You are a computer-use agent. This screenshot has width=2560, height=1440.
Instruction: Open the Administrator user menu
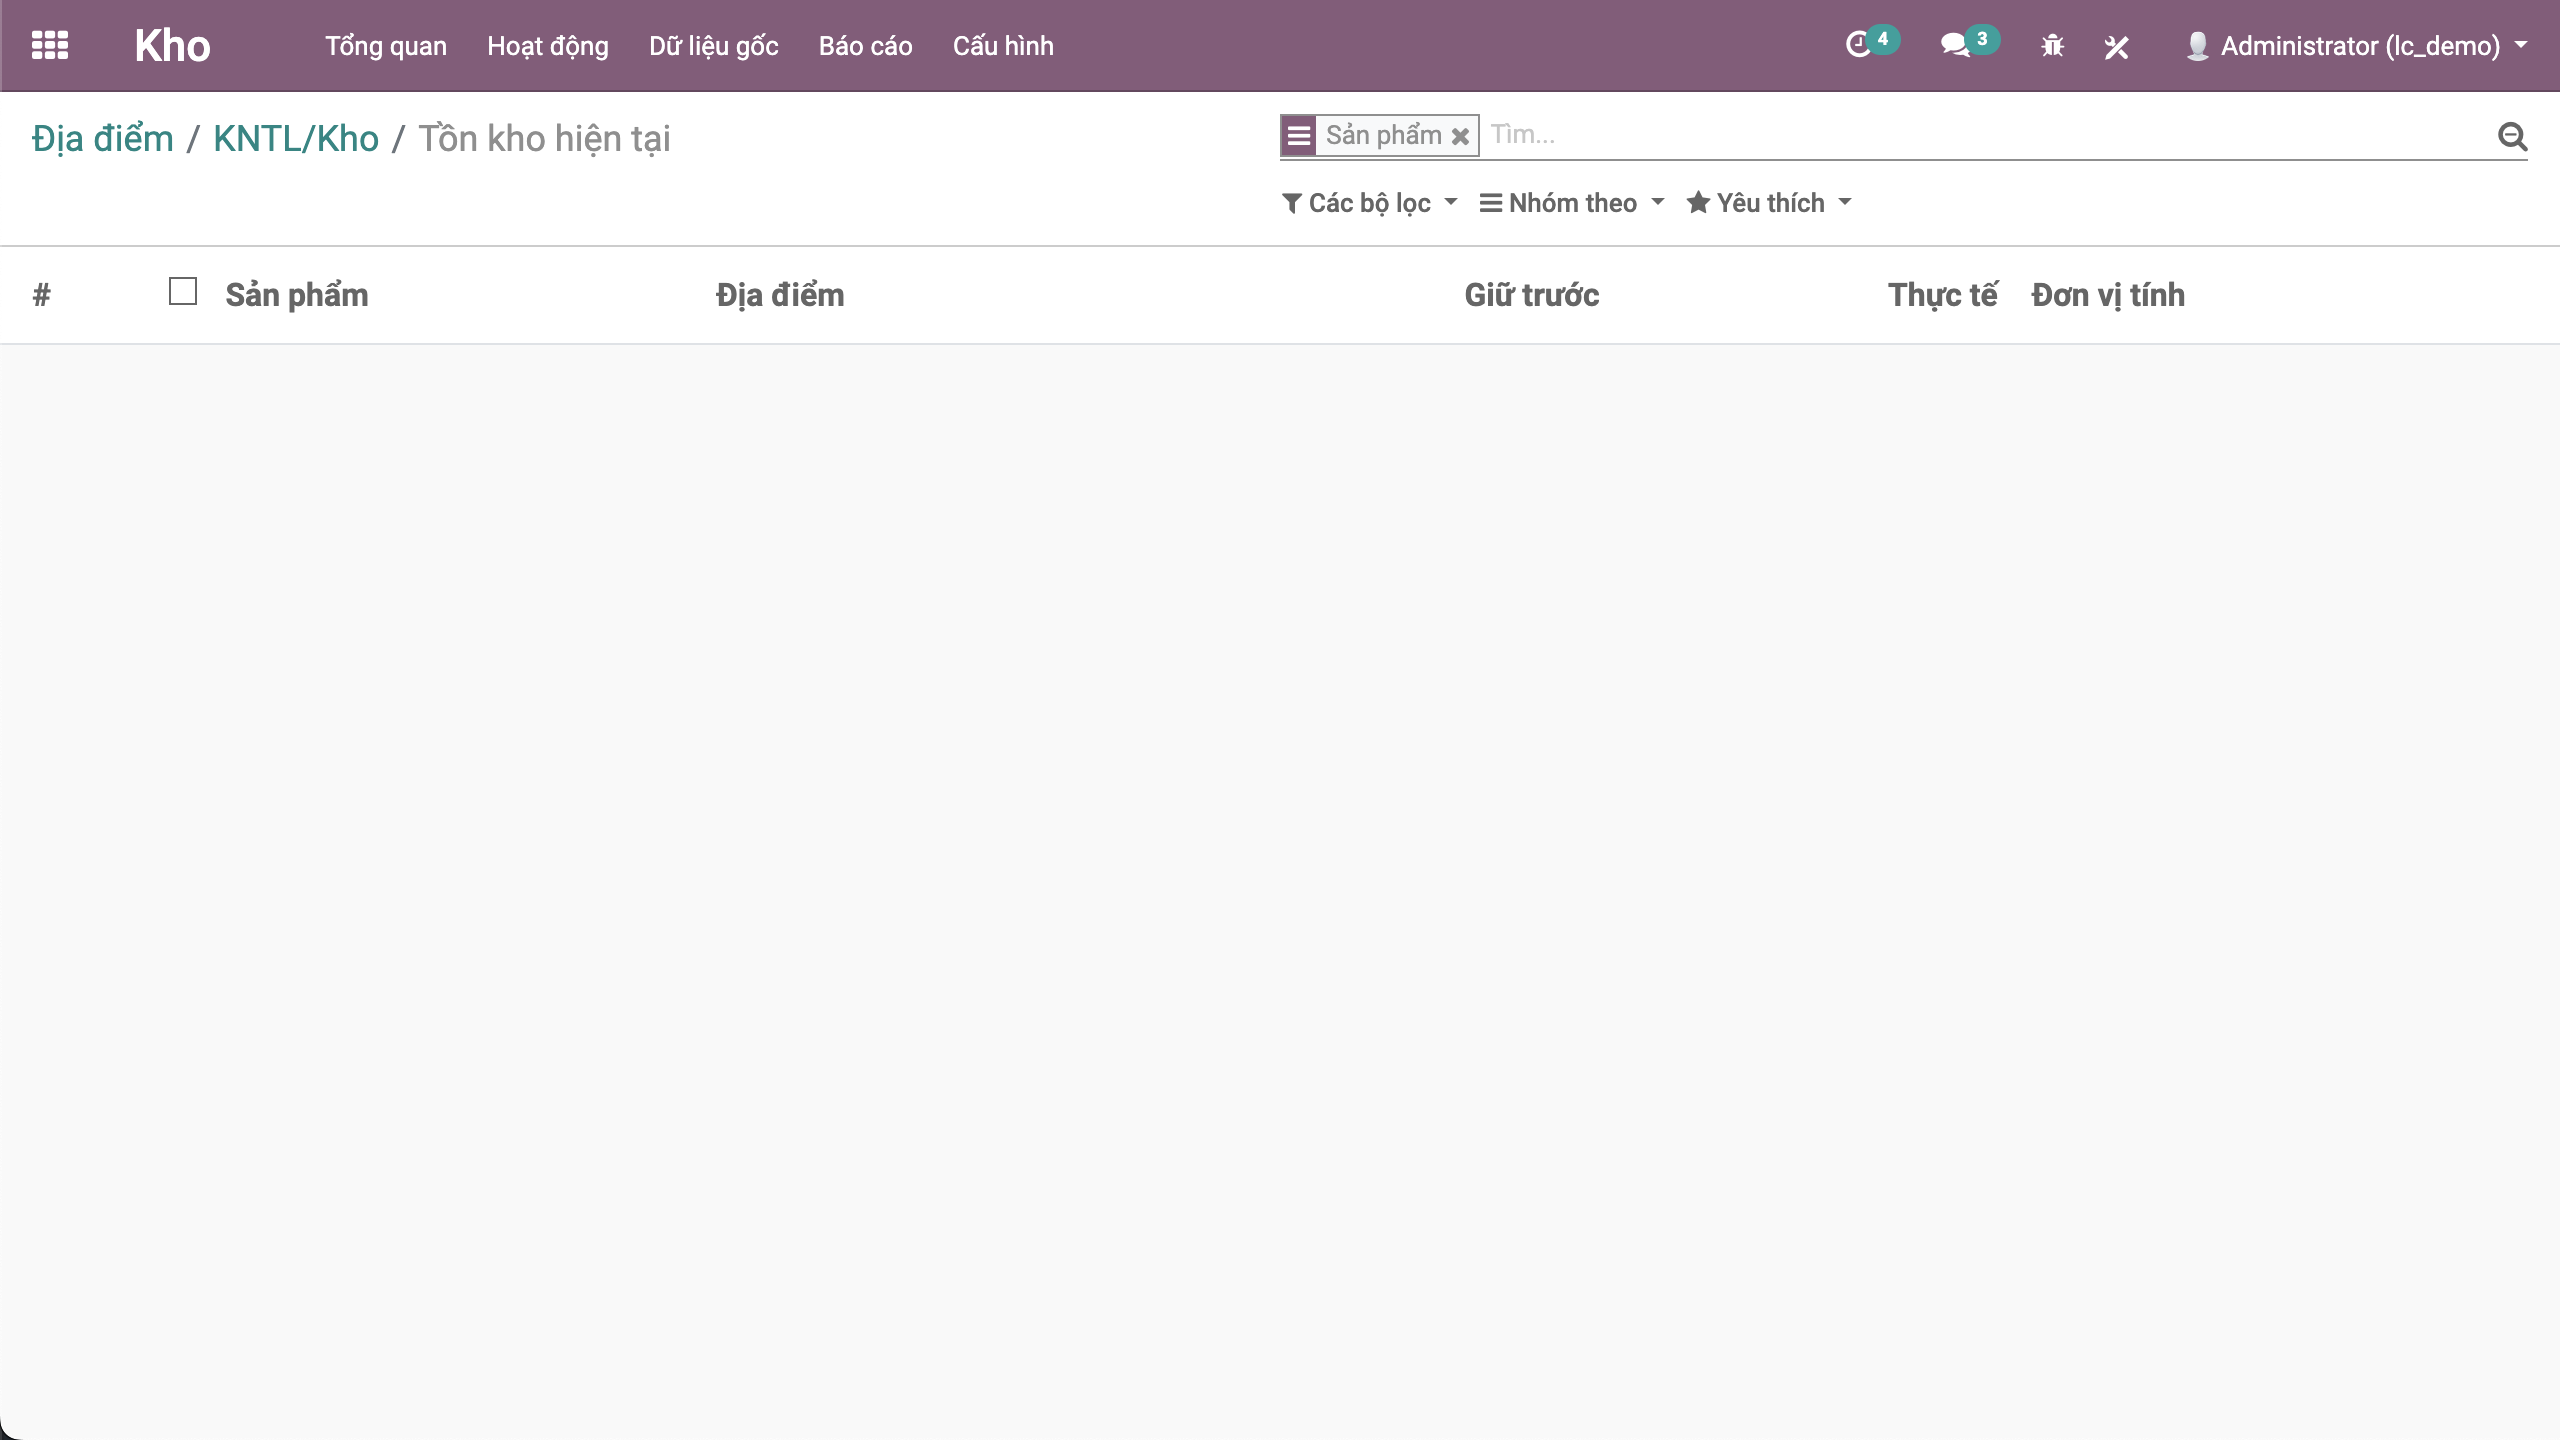click(x=2358, y=46)
